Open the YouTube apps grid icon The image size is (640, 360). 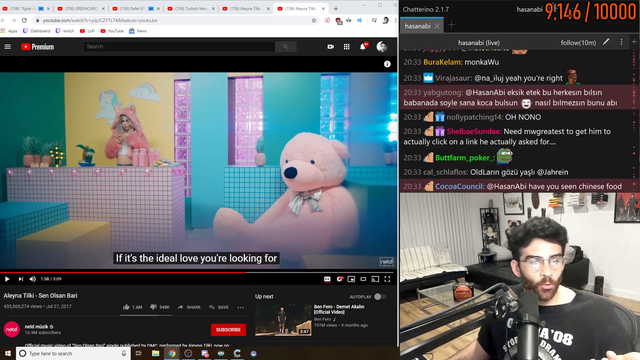click(x=347, y=47)
